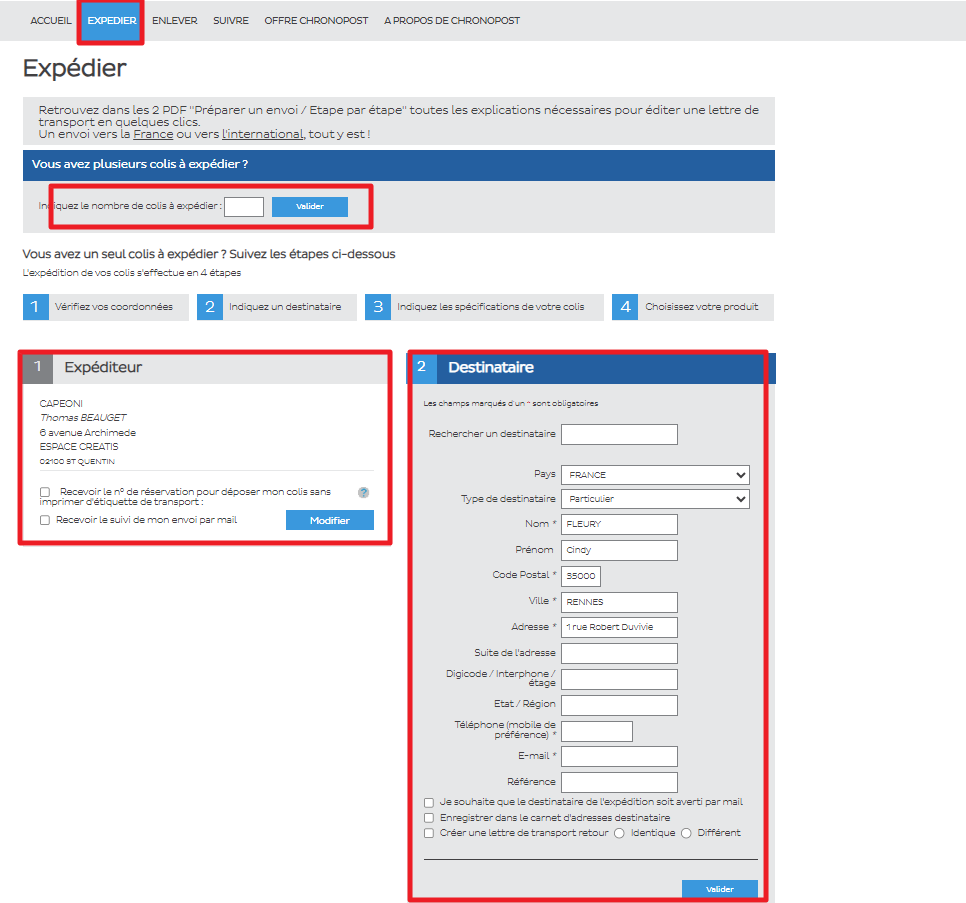The width and height of the screenshot is (966, 903).
Task: Check Enregistrer dans le carnet d'adresses destinataire
Action: point(429,818)
